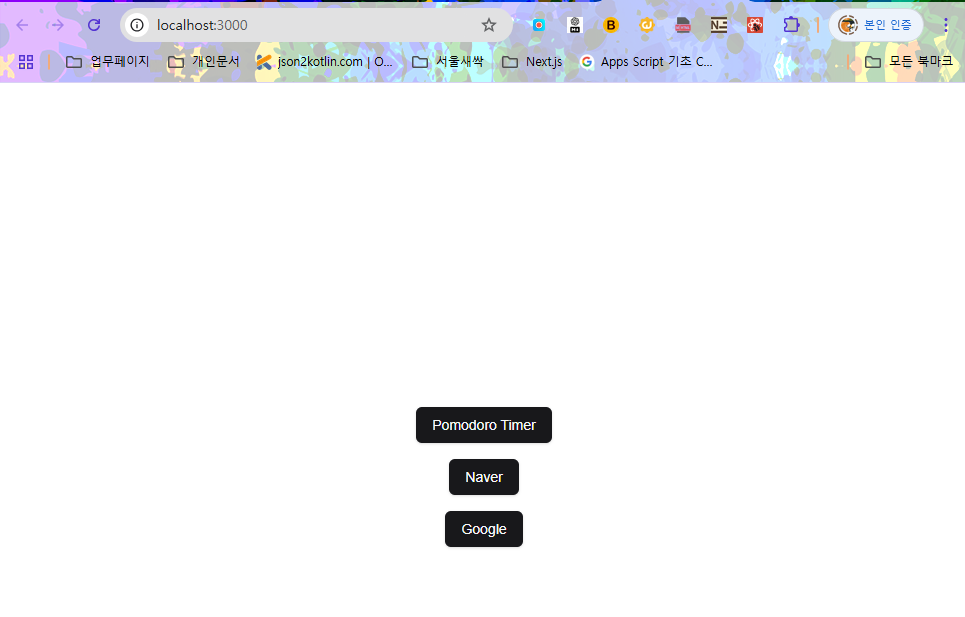Open the 업무페이지 bookmark folder

pos(108,62)
